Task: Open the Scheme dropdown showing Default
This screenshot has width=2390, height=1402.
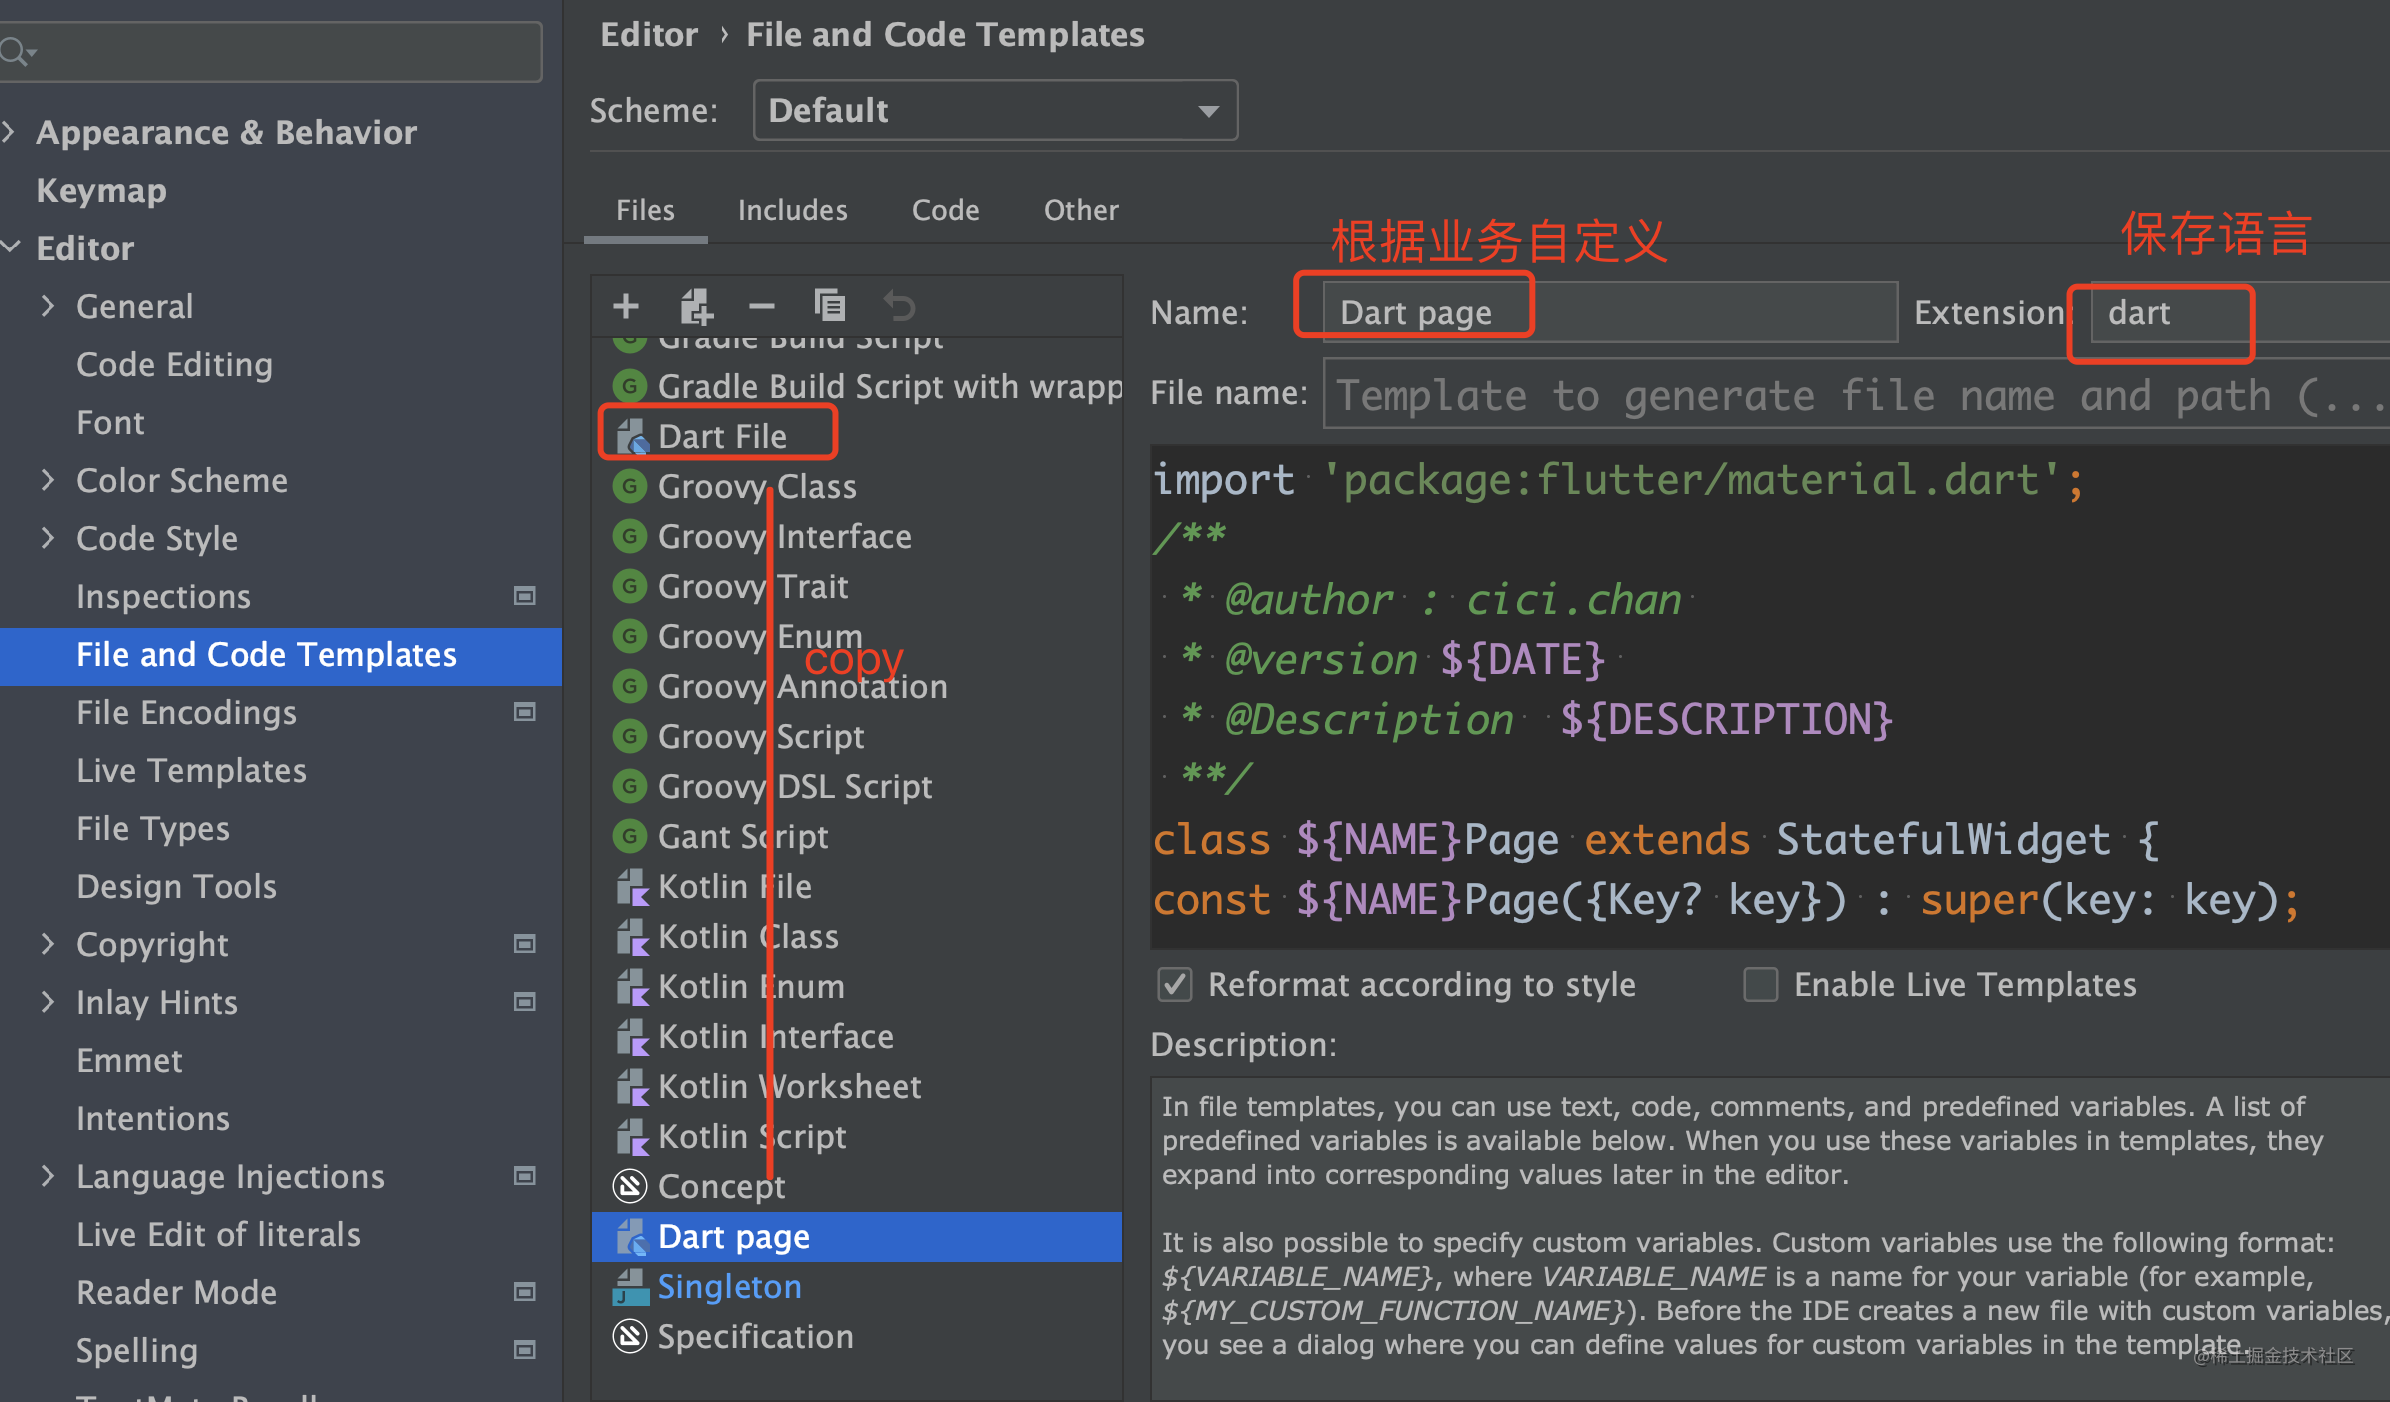Action: point(994,110)
